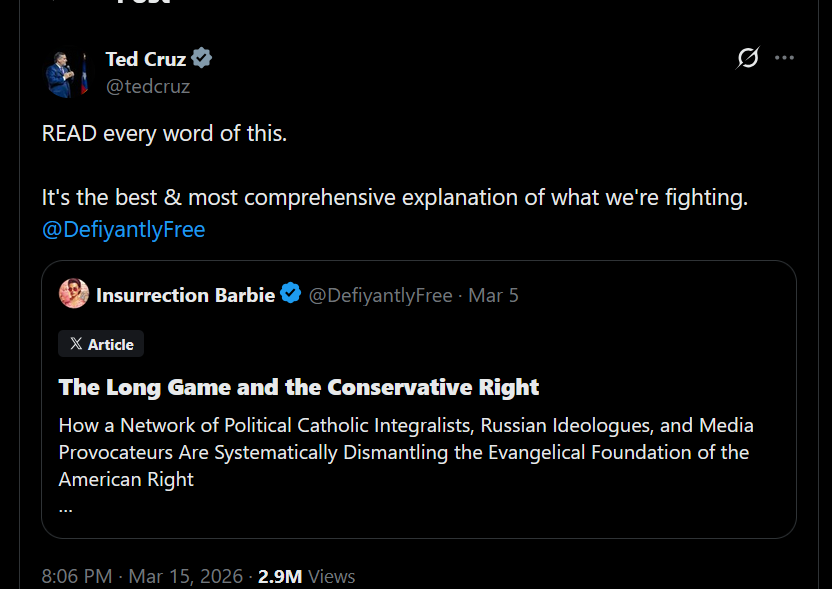Click the 'READ every word of this' text

[164, 133]
